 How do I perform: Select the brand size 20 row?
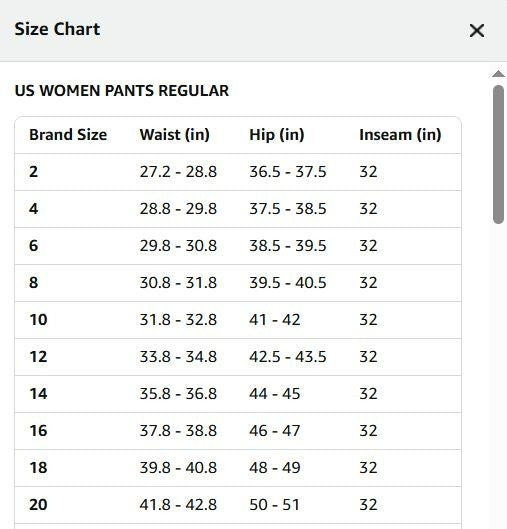click(238, 505)
